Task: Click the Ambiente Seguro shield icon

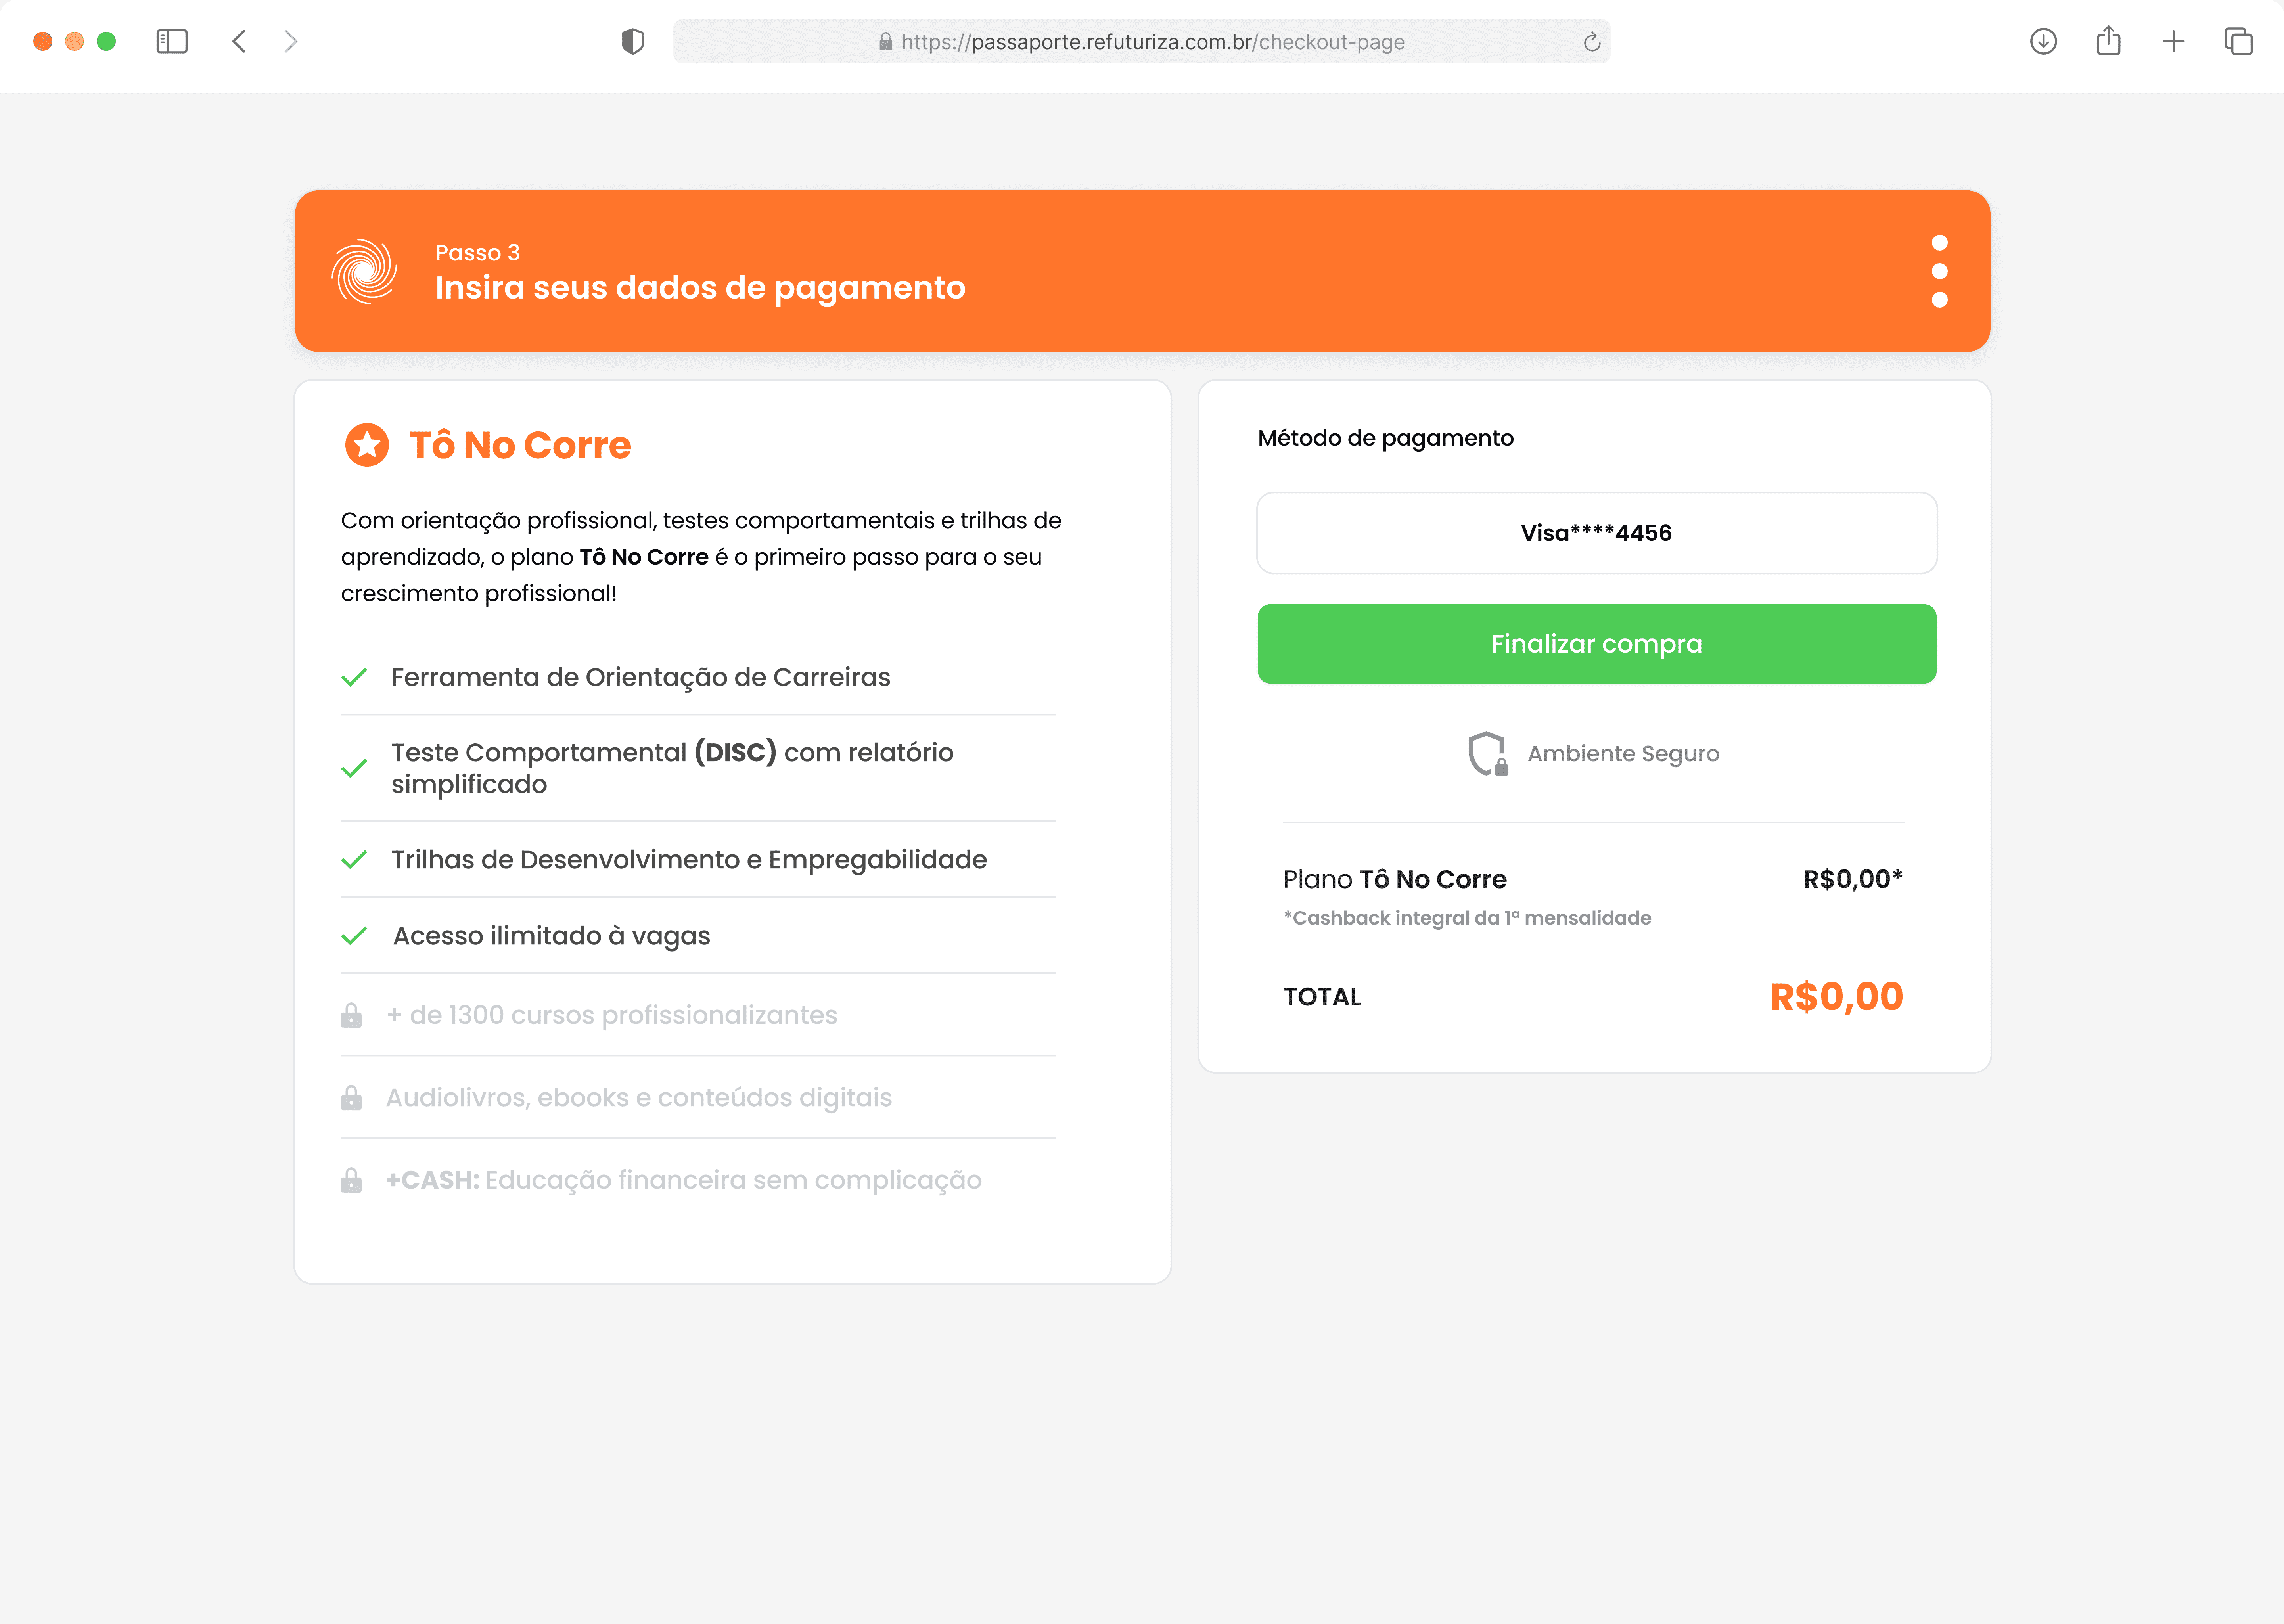Action: click(1487, 753)
